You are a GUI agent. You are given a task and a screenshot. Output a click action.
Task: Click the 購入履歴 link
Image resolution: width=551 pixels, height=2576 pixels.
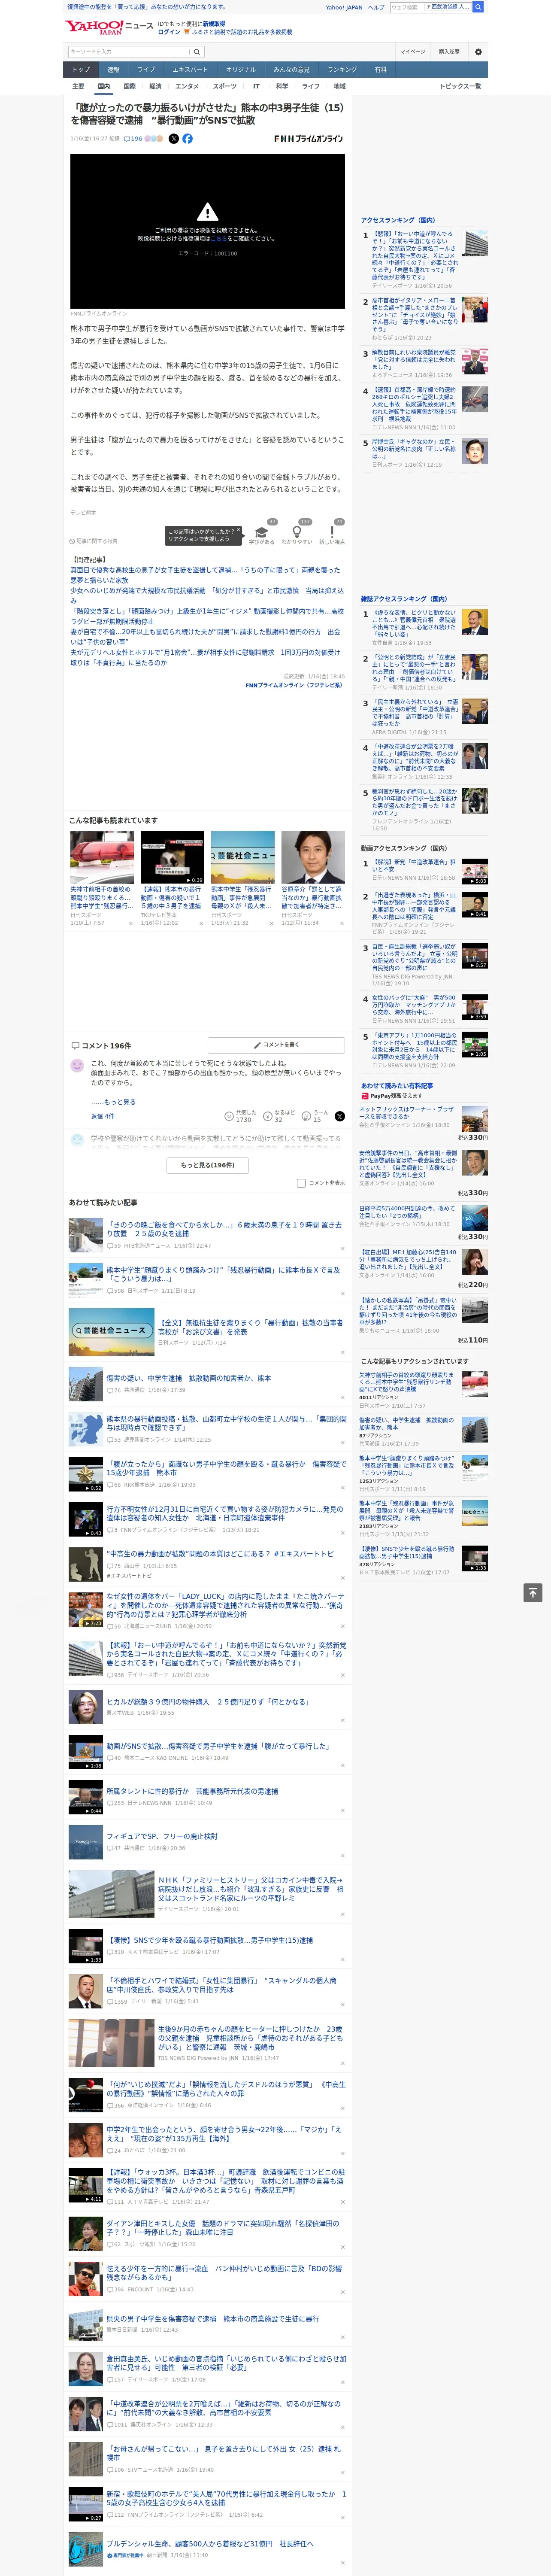tap(449, 52)
